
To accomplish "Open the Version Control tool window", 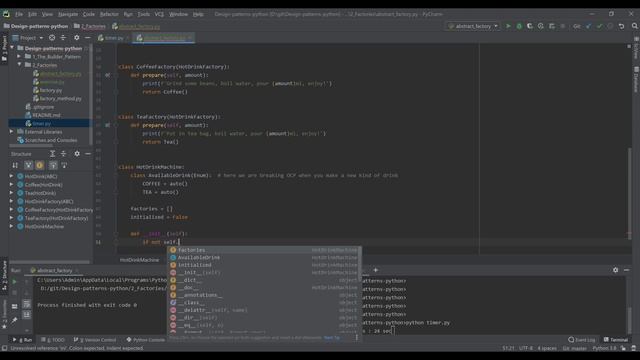I will coord(95,340).
